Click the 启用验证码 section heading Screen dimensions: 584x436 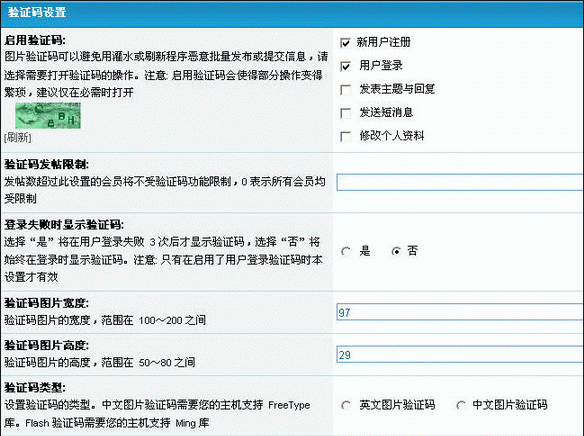pyautogui.click(x=35, y=40)
